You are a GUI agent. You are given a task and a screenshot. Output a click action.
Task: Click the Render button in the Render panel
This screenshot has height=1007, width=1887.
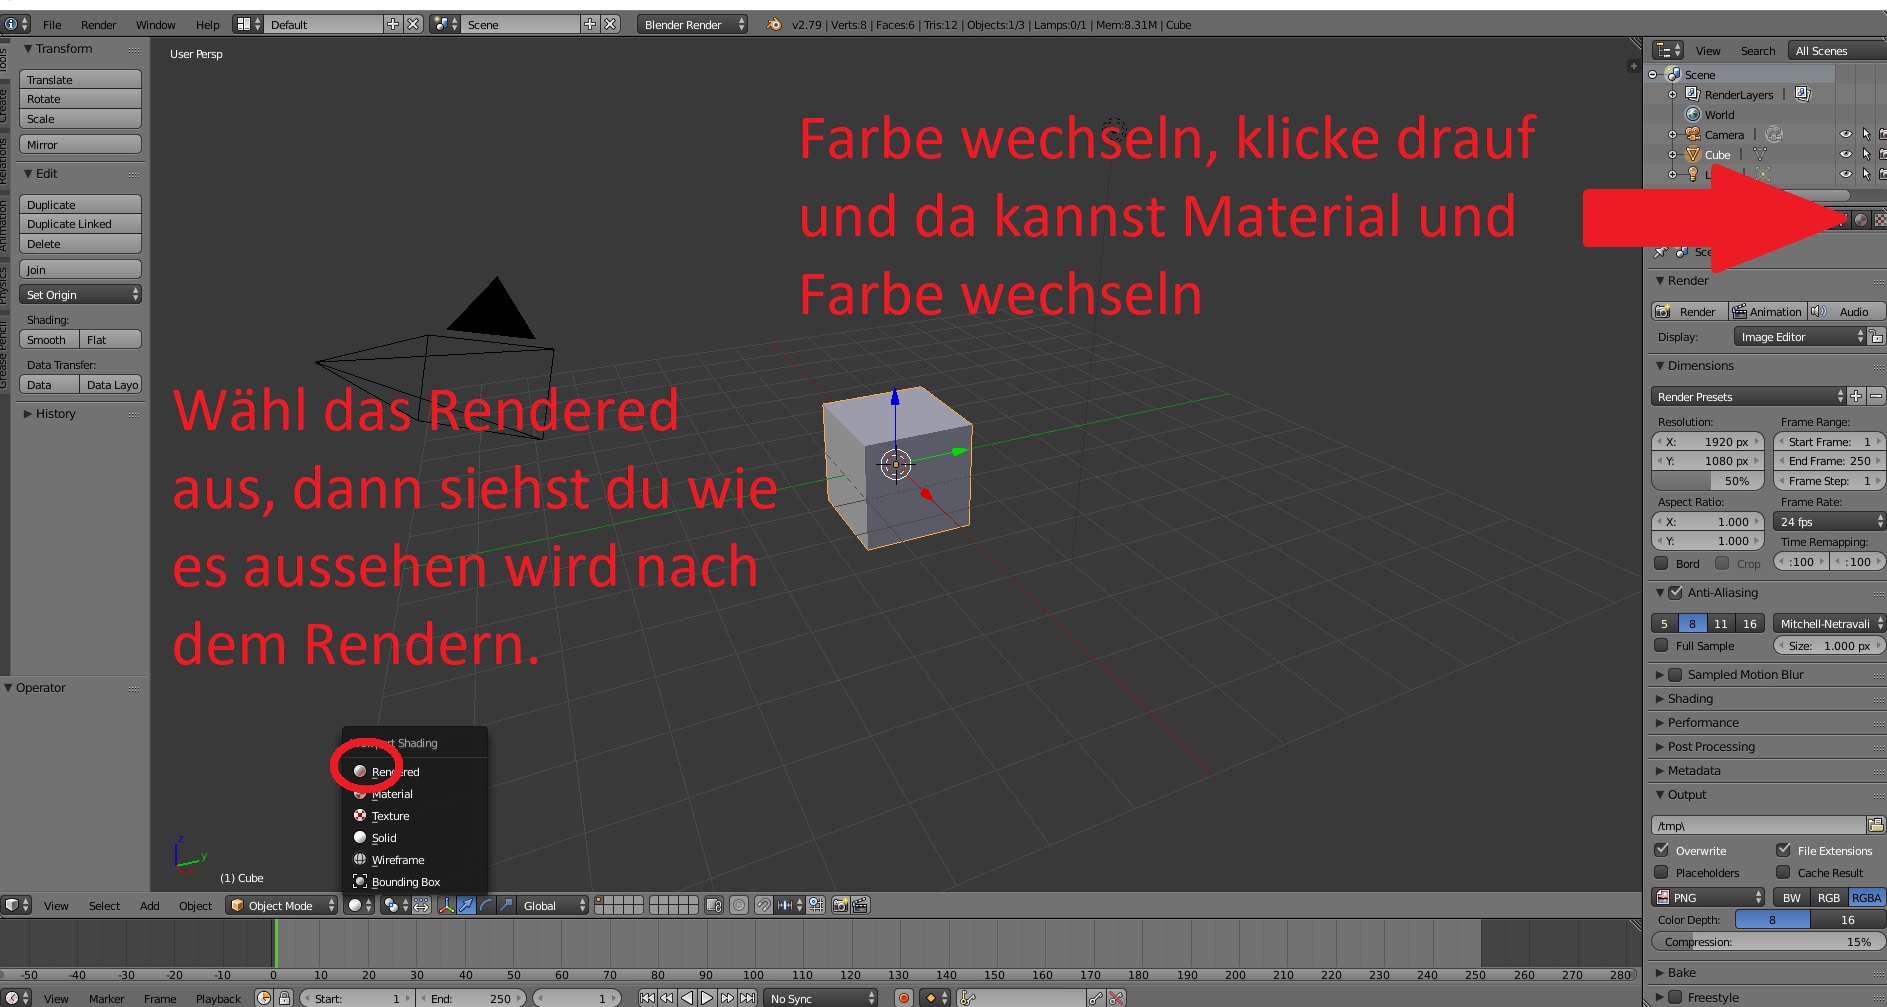click(x=1692, y=311)
